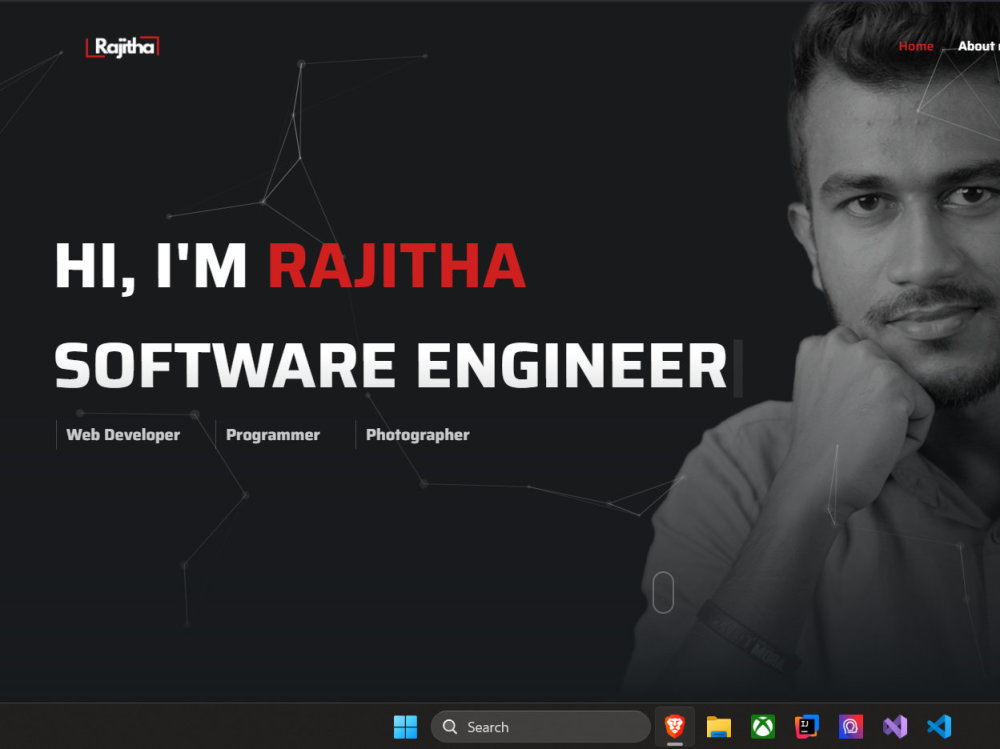Open IntelliJ IDEA from the taskbar
Viewport: 1000px width, 749px height.
tap(807, 727)
